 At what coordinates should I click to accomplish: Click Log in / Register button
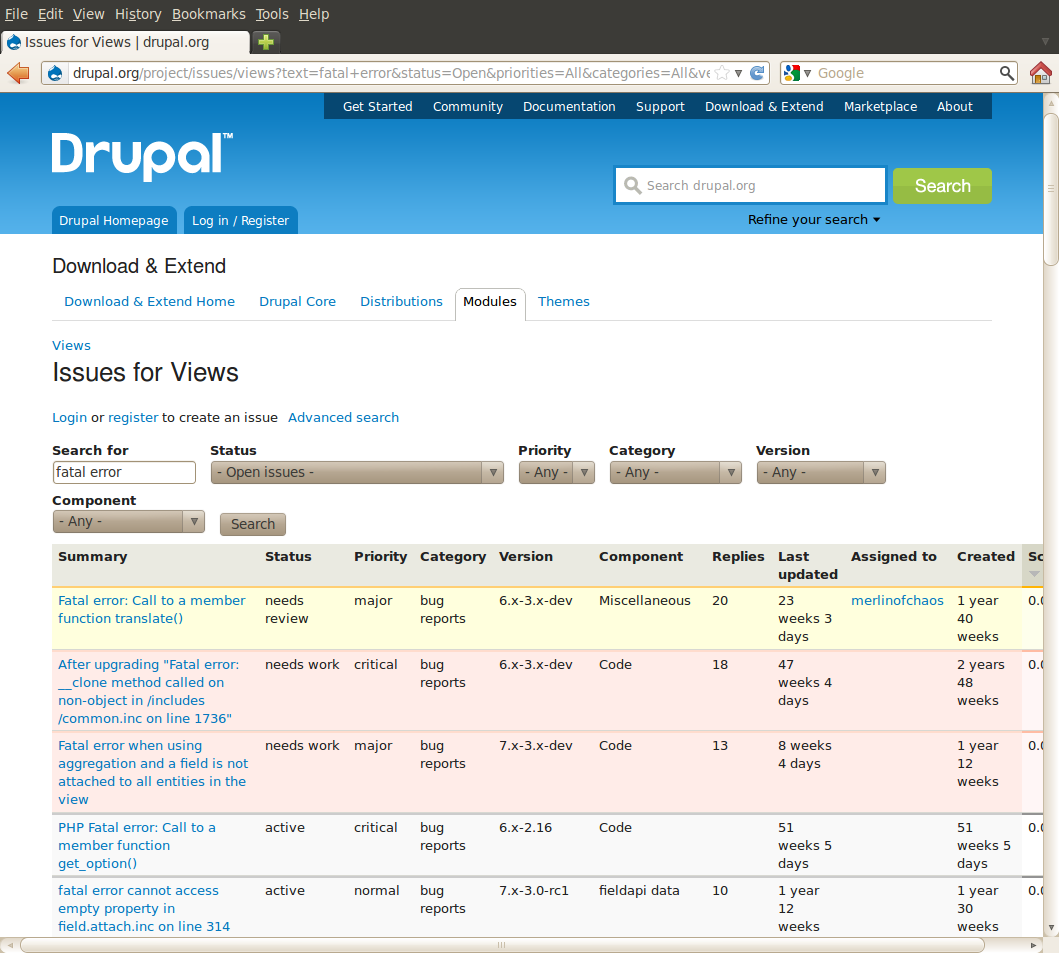point(240,220)
